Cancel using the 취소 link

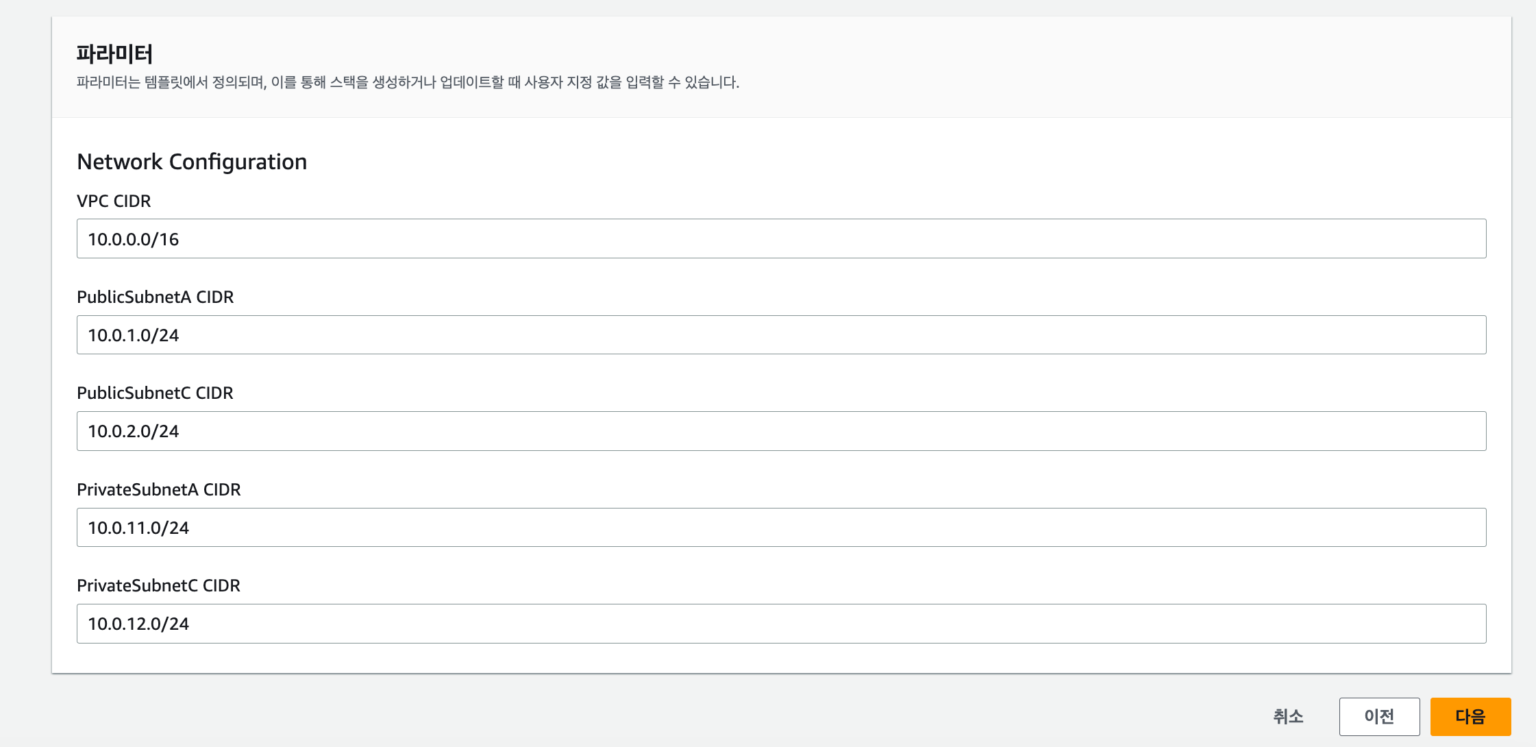pos(1288,716)
